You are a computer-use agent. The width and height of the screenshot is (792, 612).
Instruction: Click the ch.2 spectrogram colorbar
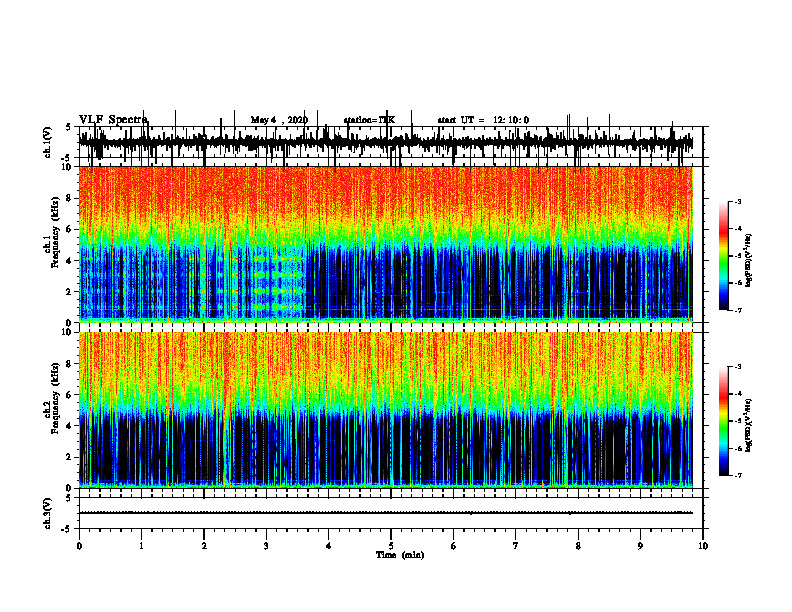tap(724, 421)
